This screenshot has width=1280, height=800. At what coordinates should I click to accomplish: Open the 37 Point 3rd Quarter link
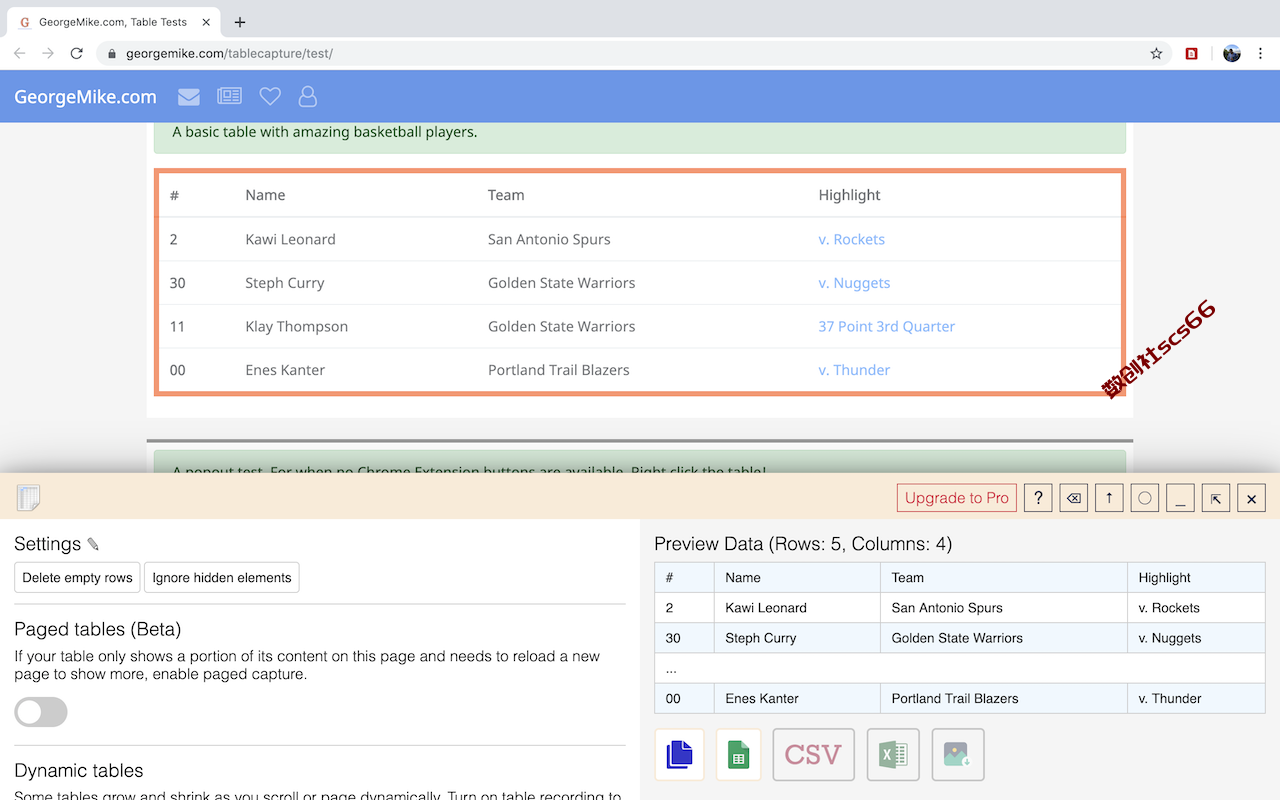[886, 326]
